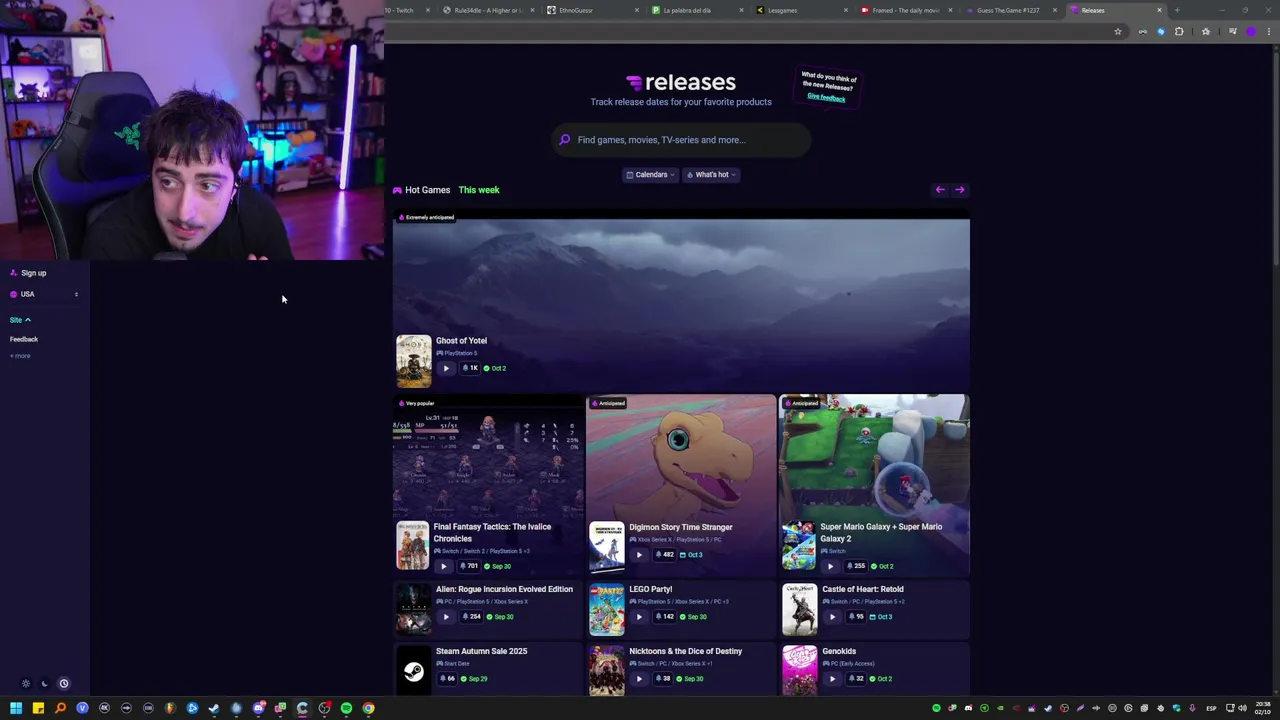Go to previous Hot Games page arrow
The width and height of the screenshot is (1280, 720).
[940, 190]
